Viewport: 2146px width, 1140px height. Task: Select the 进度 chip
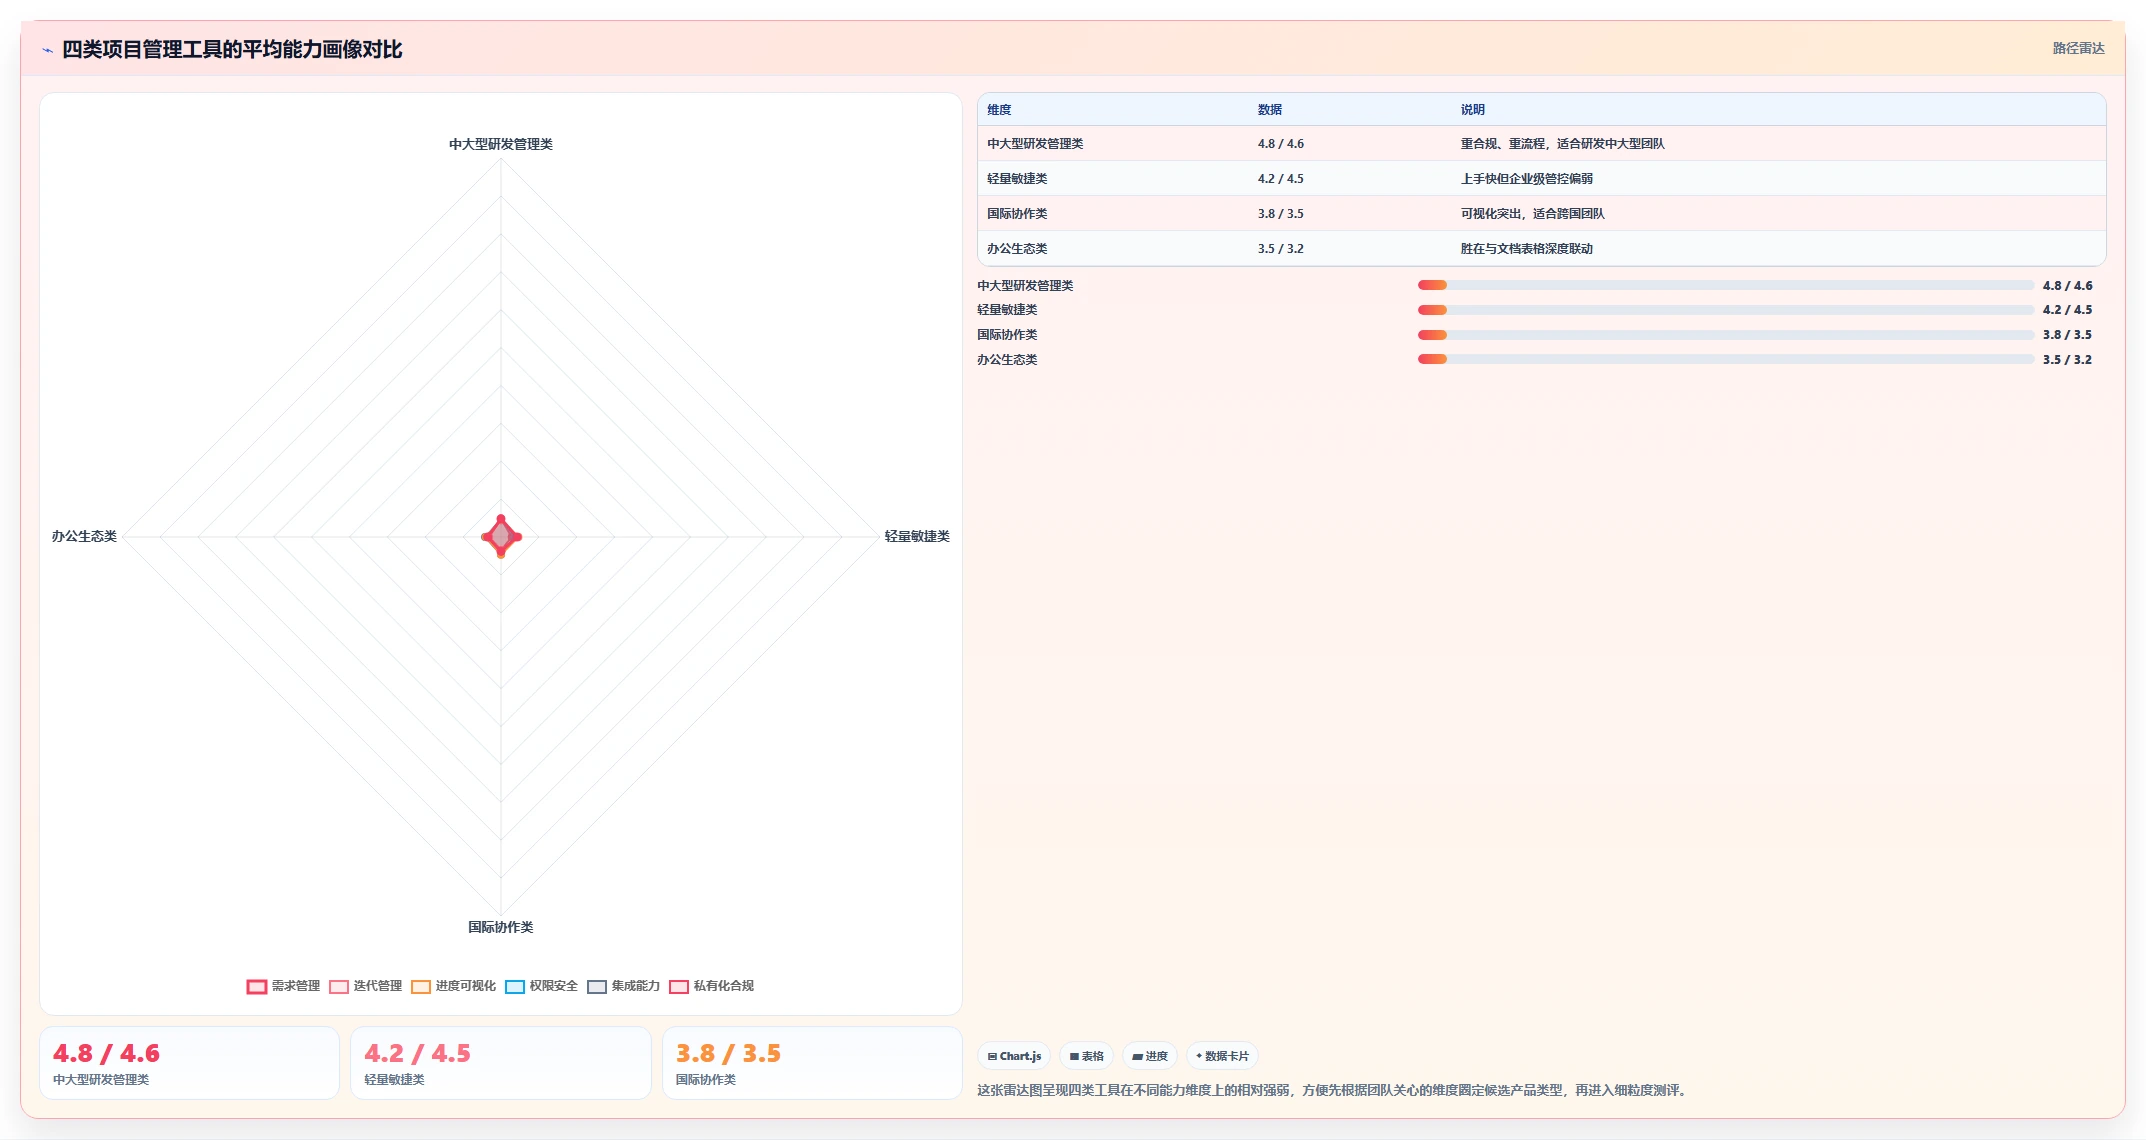tap(1150, 1056)
